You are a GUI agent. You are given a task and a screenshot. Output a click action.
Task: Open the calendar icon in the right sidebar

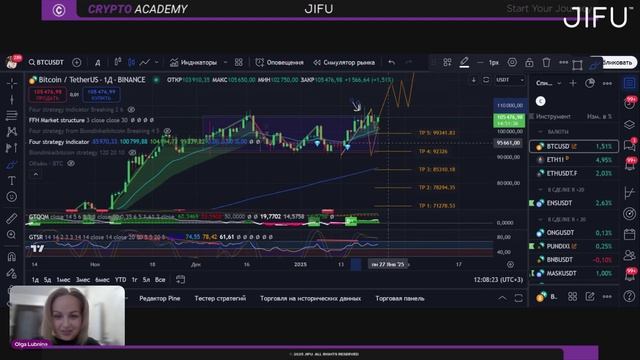pyautogui.click(x=630, y=234)
